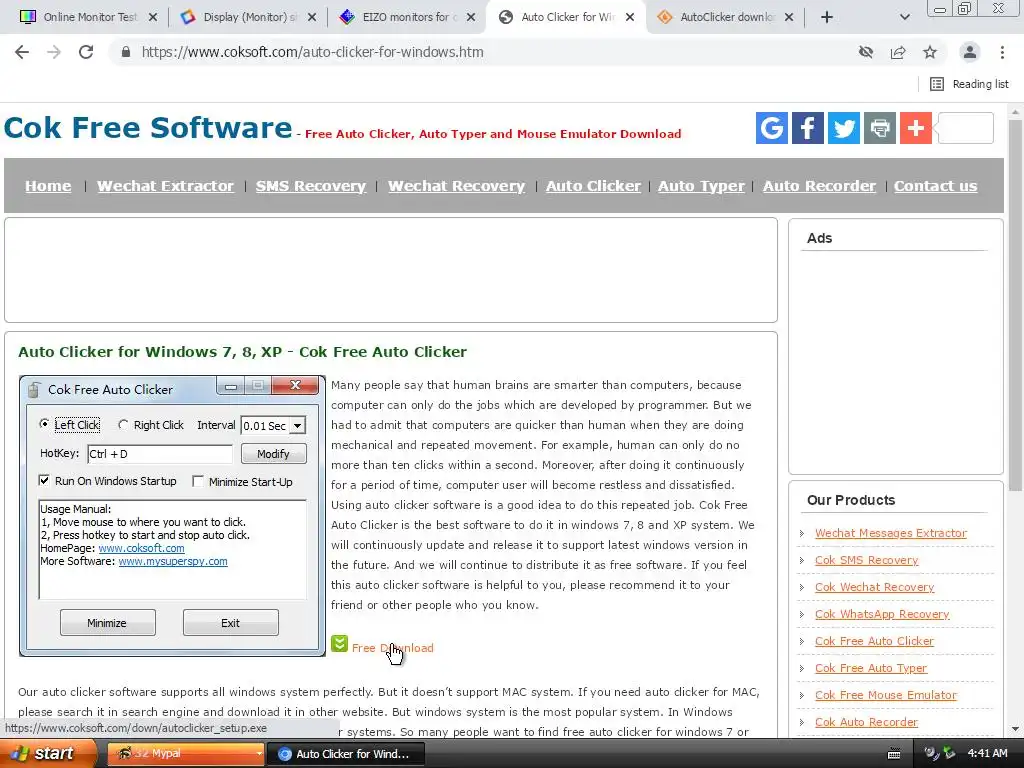Click the Minimize button in Auto Clicker image
The image size is (1024, 768).
pyautogui.click(x=107, y=623)
